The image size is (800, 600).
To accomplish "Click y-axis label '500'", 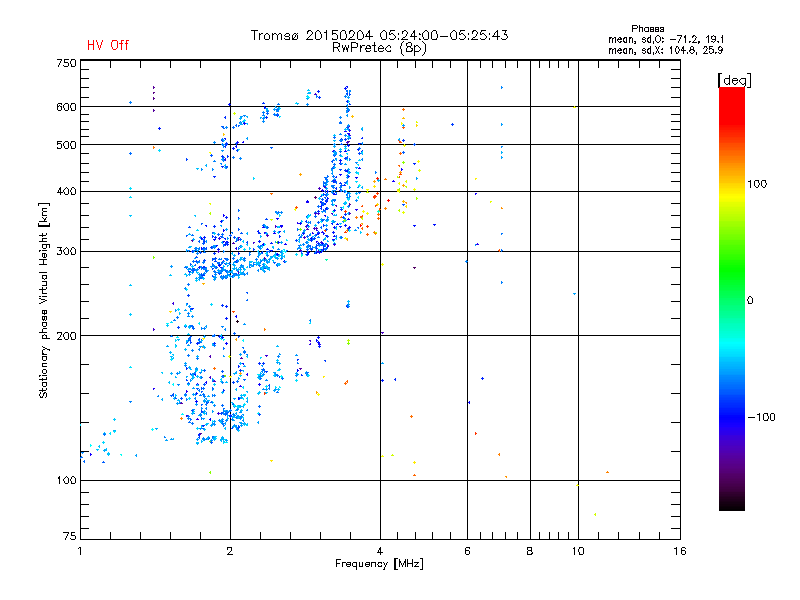I will click(66, 145).
